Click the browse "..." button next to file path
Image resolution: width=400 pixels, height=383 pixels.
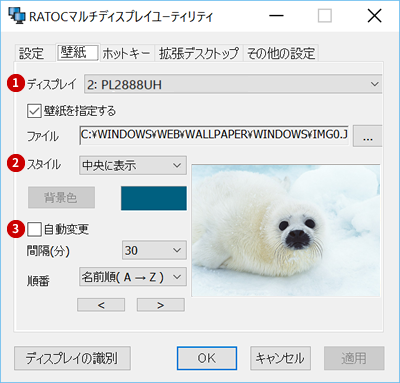[x=367, y=136]
